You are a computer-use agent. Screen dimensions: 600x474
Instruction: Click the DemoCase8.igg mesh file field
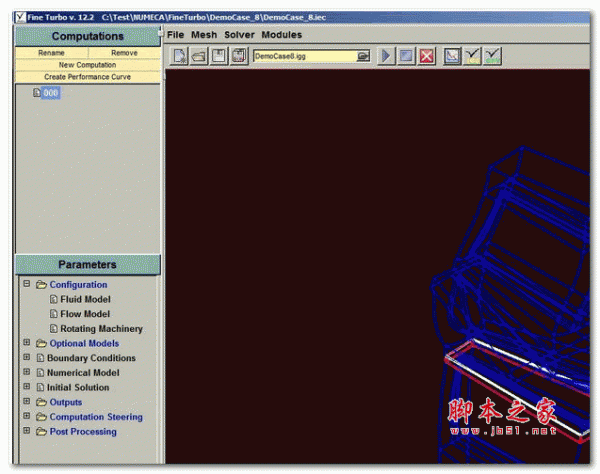(x=305, y=56)
